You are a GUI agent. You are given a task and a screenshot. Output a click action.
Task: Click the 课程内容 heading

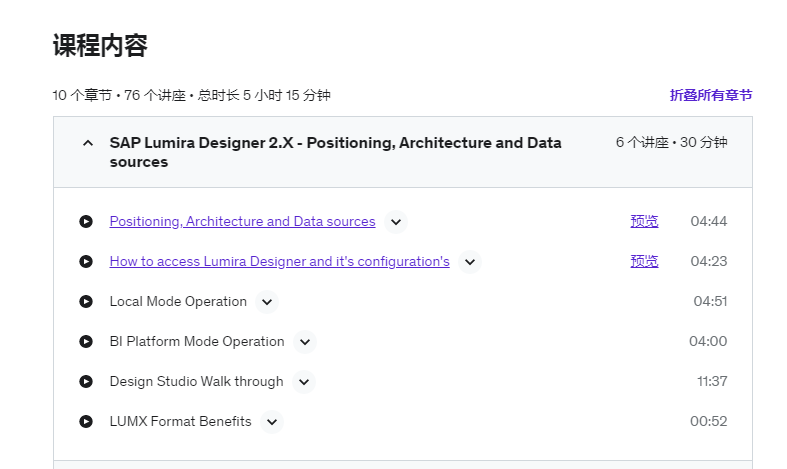(100, 46)
